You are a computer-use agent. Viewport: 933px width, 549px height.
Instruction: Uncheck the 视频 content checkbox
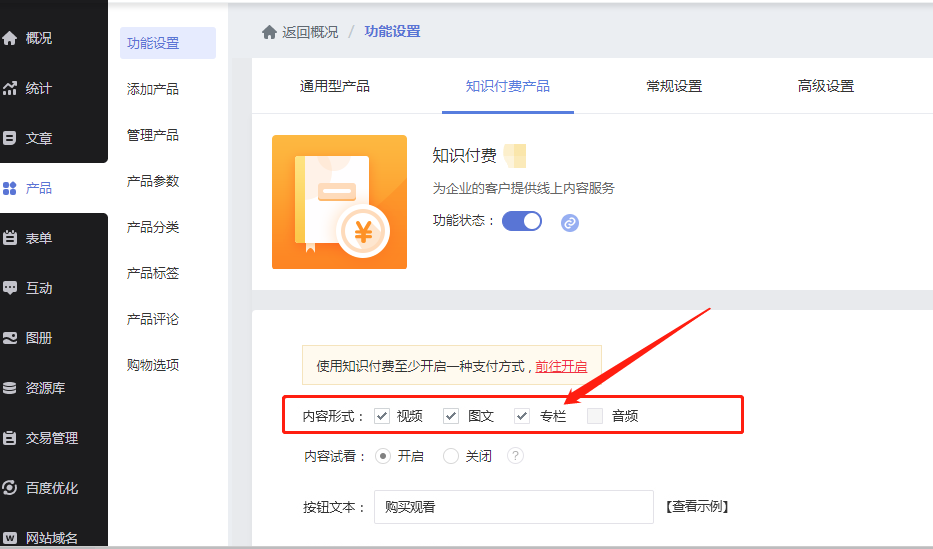(382, 416)
